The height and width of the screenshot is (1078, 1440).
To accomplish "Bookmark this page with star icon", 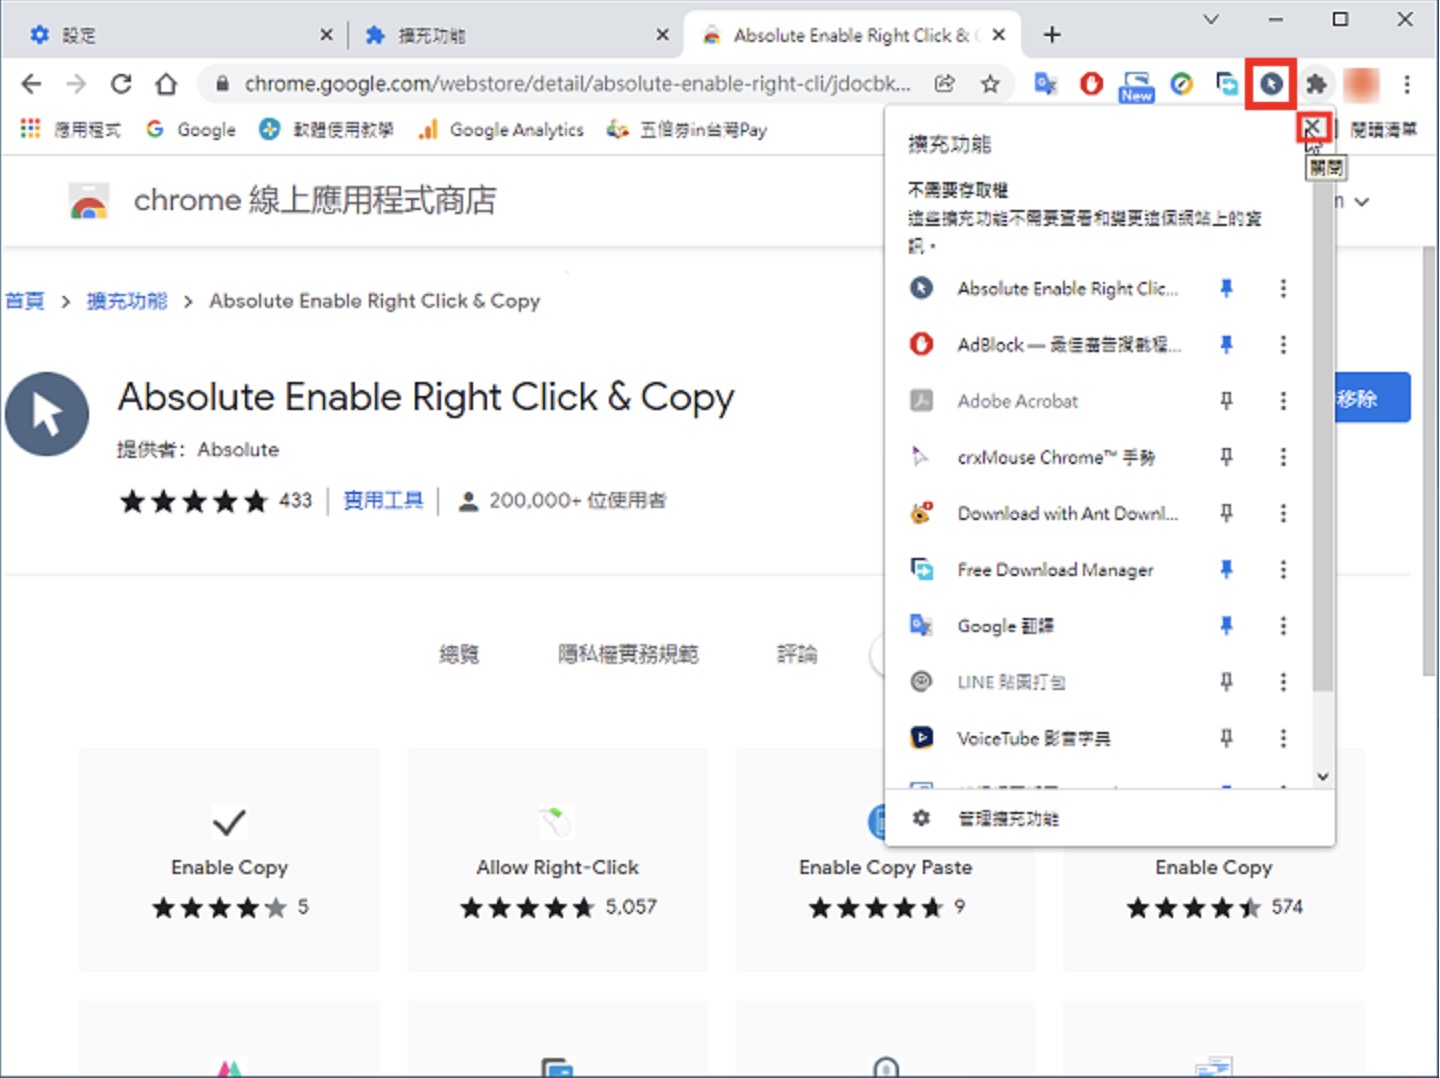I will pyautogui.click(x=990, y=84).
